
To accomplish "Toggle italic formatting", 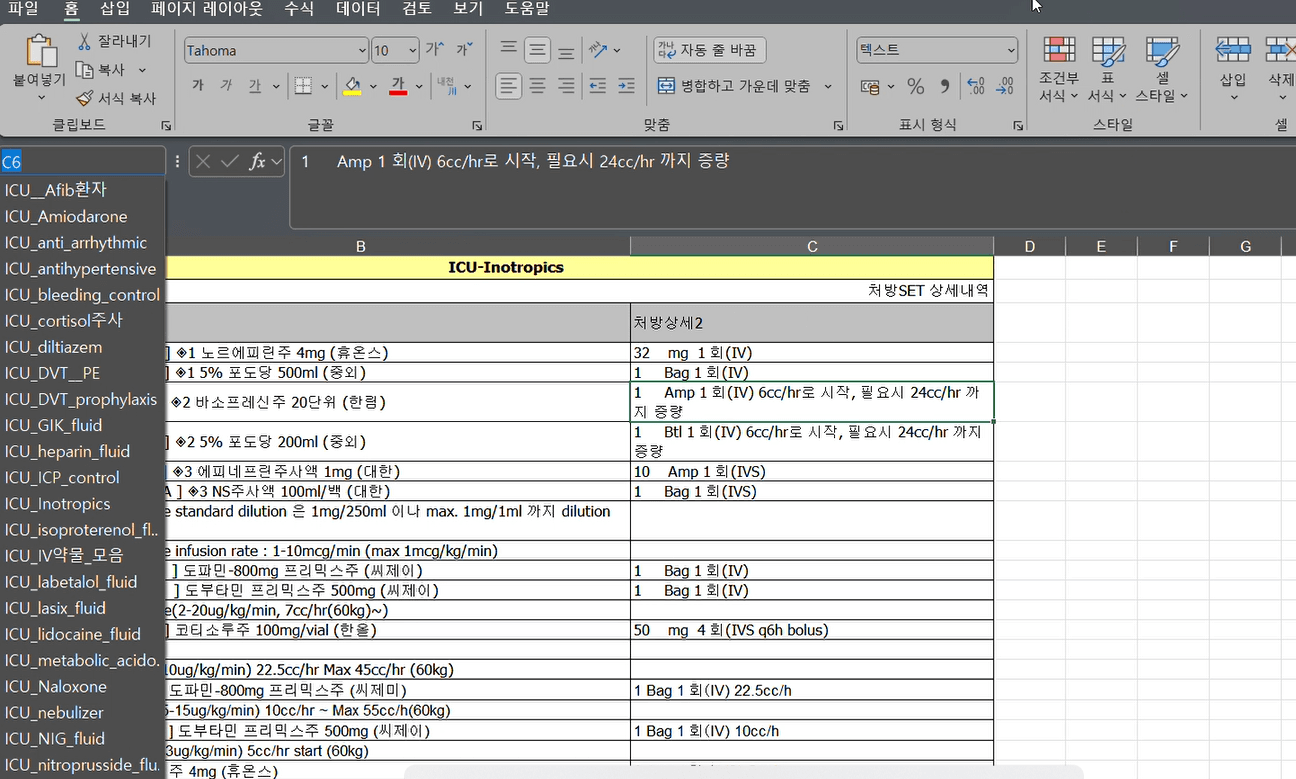I will pos(226,87).
